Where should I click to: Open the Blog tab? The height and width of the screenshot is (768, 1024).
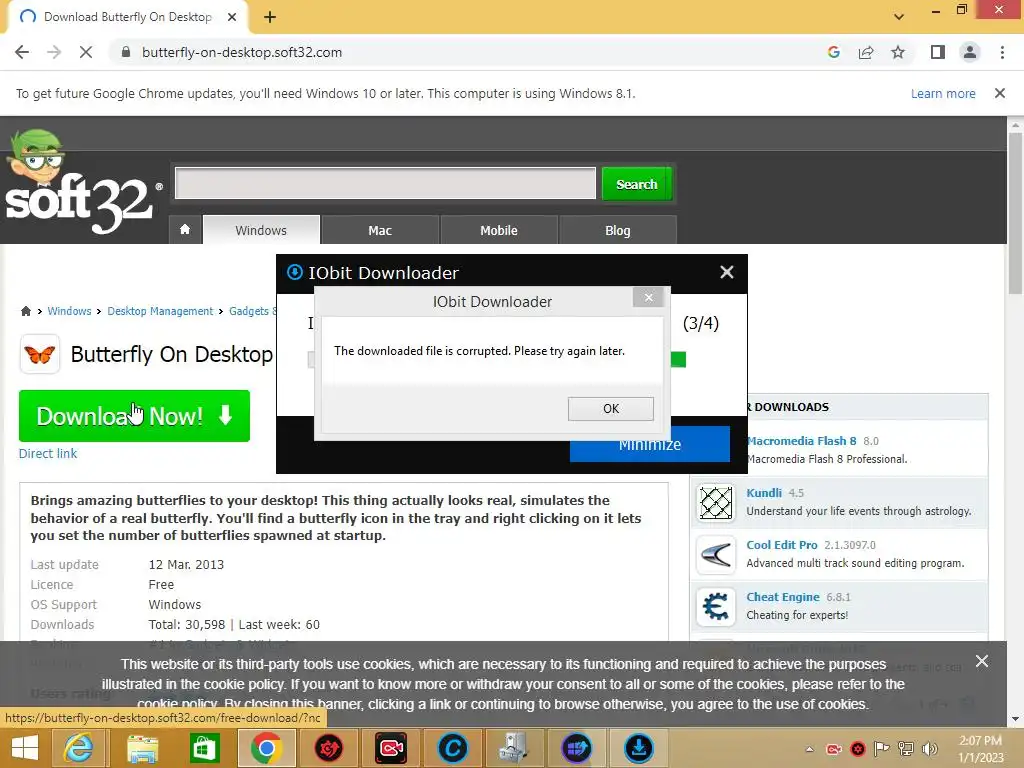(618, 231)
